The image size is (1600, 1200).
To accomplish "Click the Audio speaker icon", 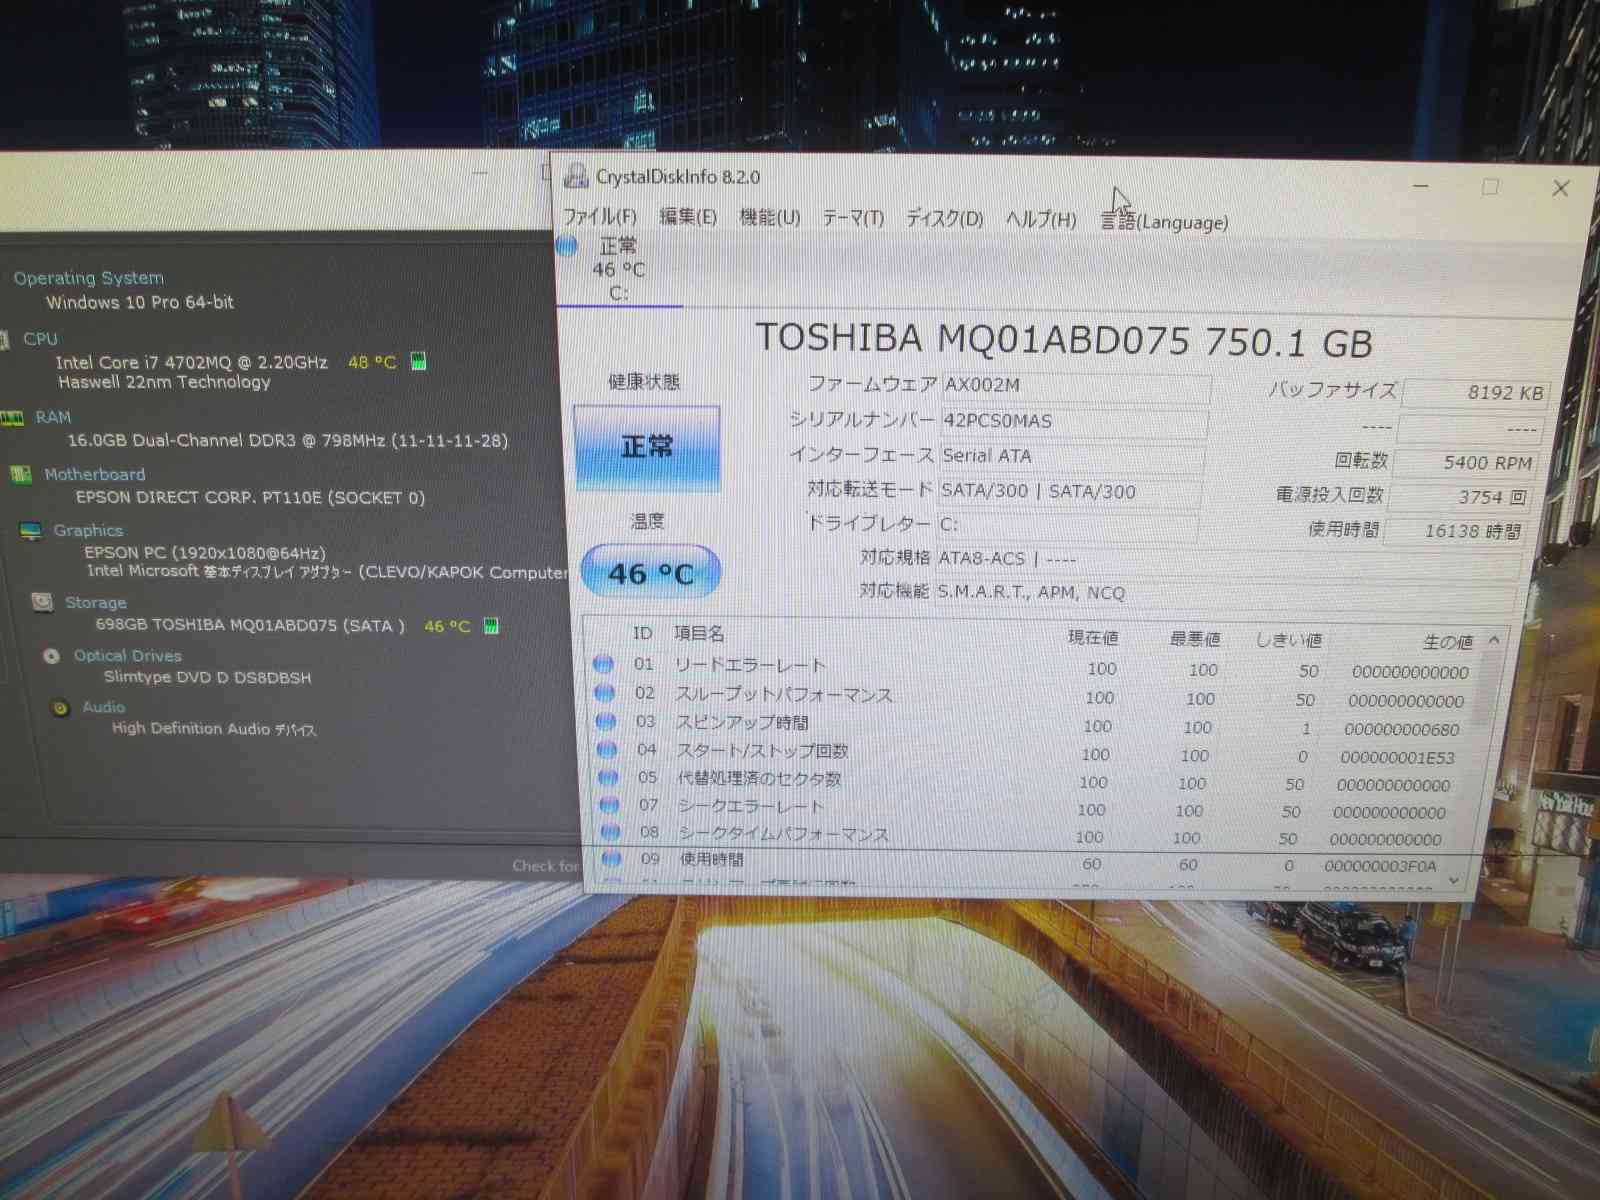I will click(x=61, y=708).
